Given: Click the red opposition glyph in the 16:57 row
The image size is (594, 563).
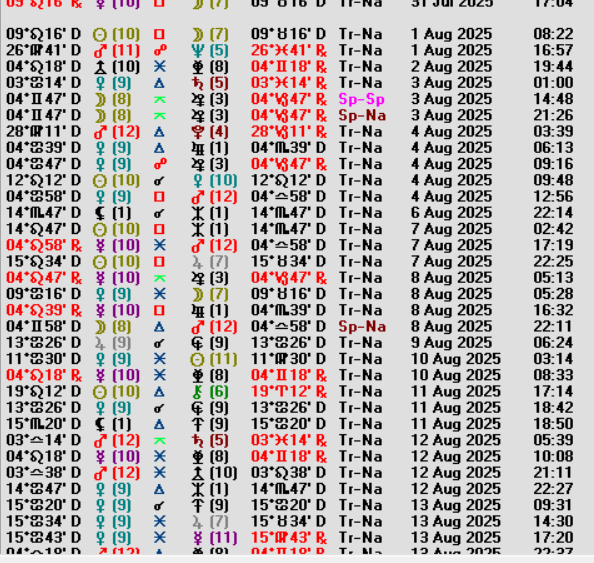Looking at the screenshot, I should [x=159, y=50].
